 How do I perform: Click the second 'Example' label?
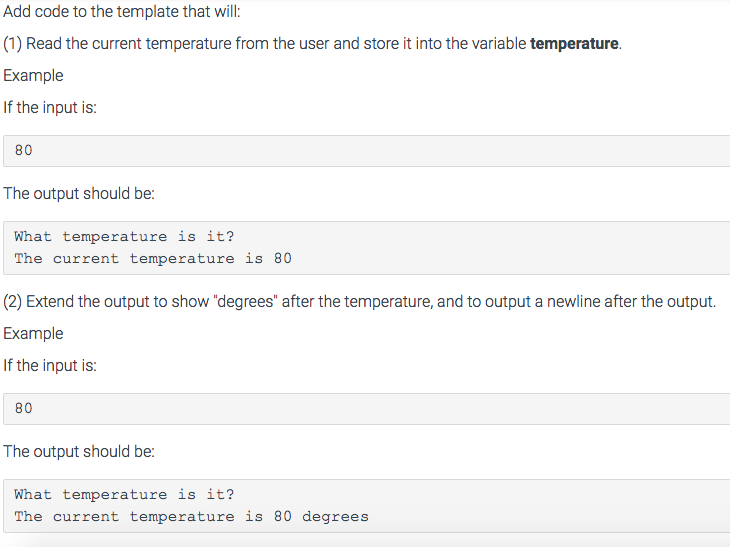(33, 333)
